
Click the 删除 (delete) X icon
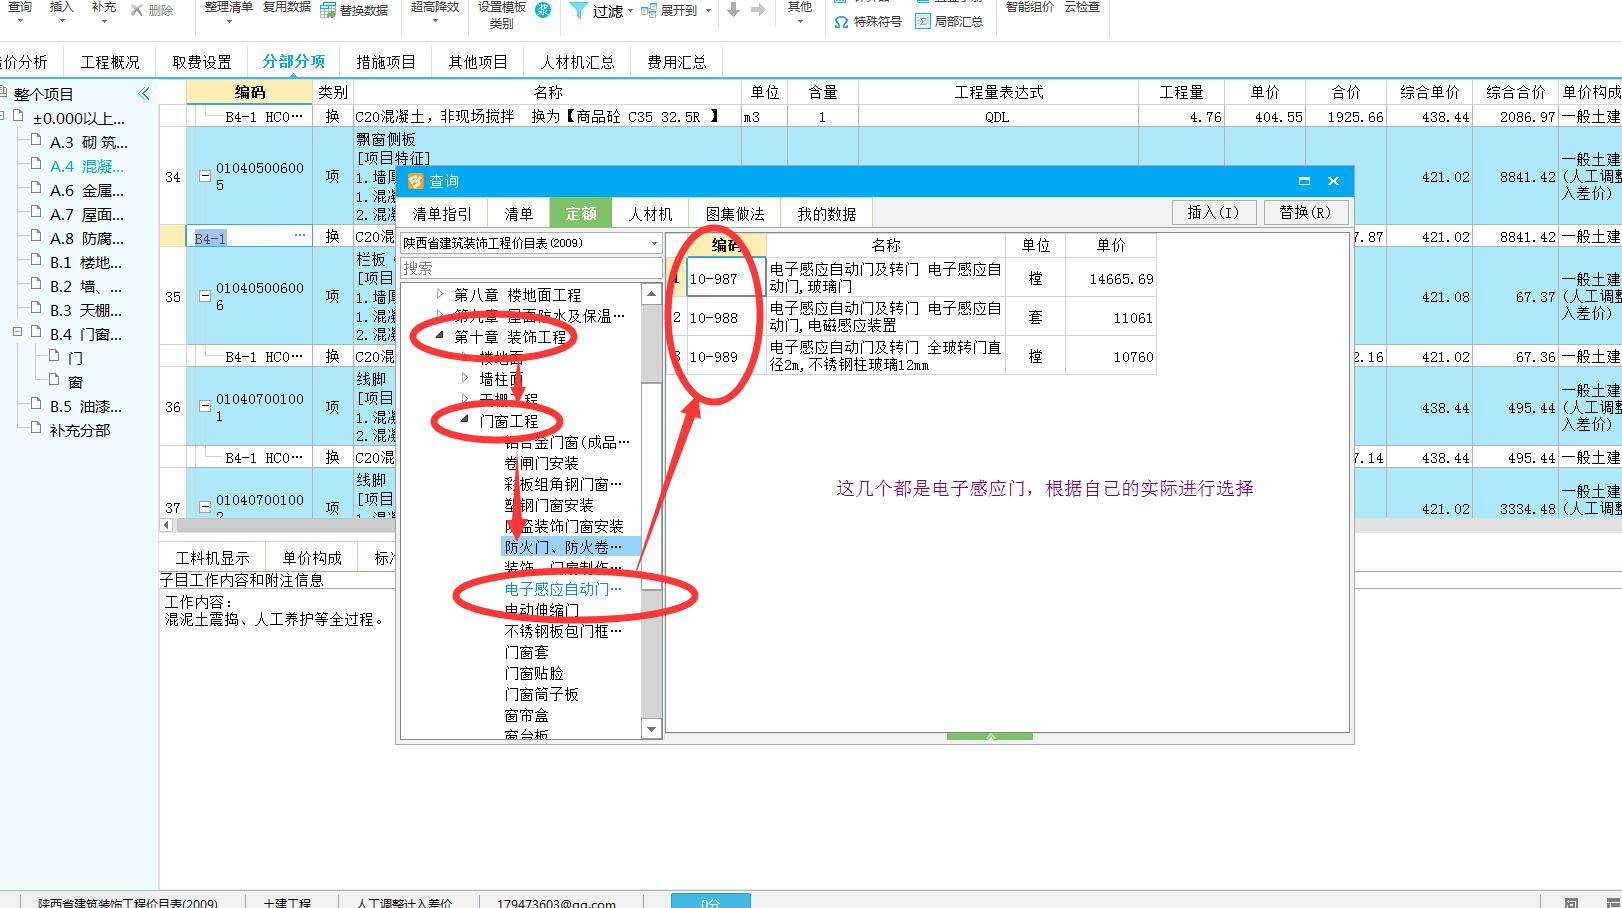136,10
